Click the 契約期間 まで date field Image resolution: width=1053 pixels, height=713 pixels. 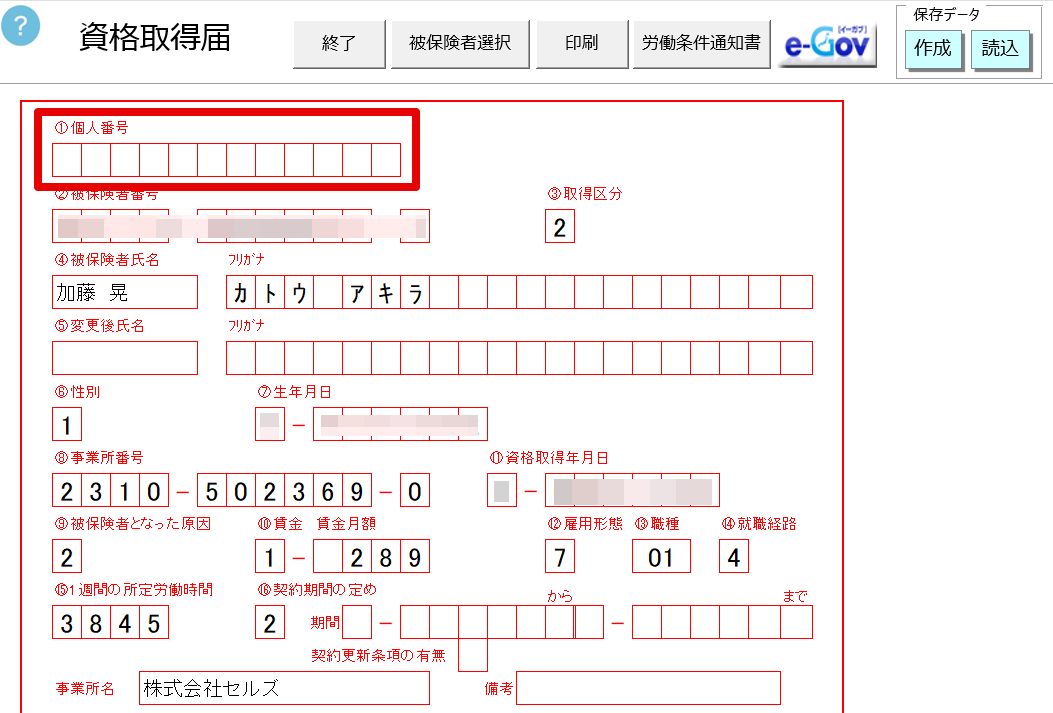[x=723, y=622]
